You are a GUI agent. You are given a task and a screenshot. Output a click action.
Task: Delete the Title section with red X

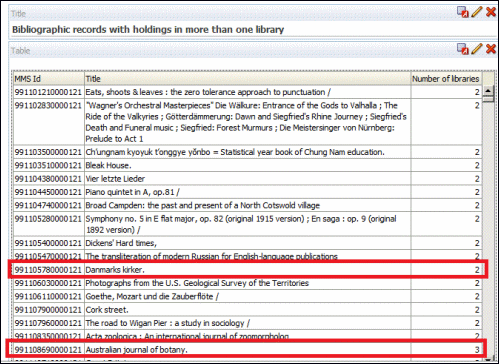click(x=491, y=12)
